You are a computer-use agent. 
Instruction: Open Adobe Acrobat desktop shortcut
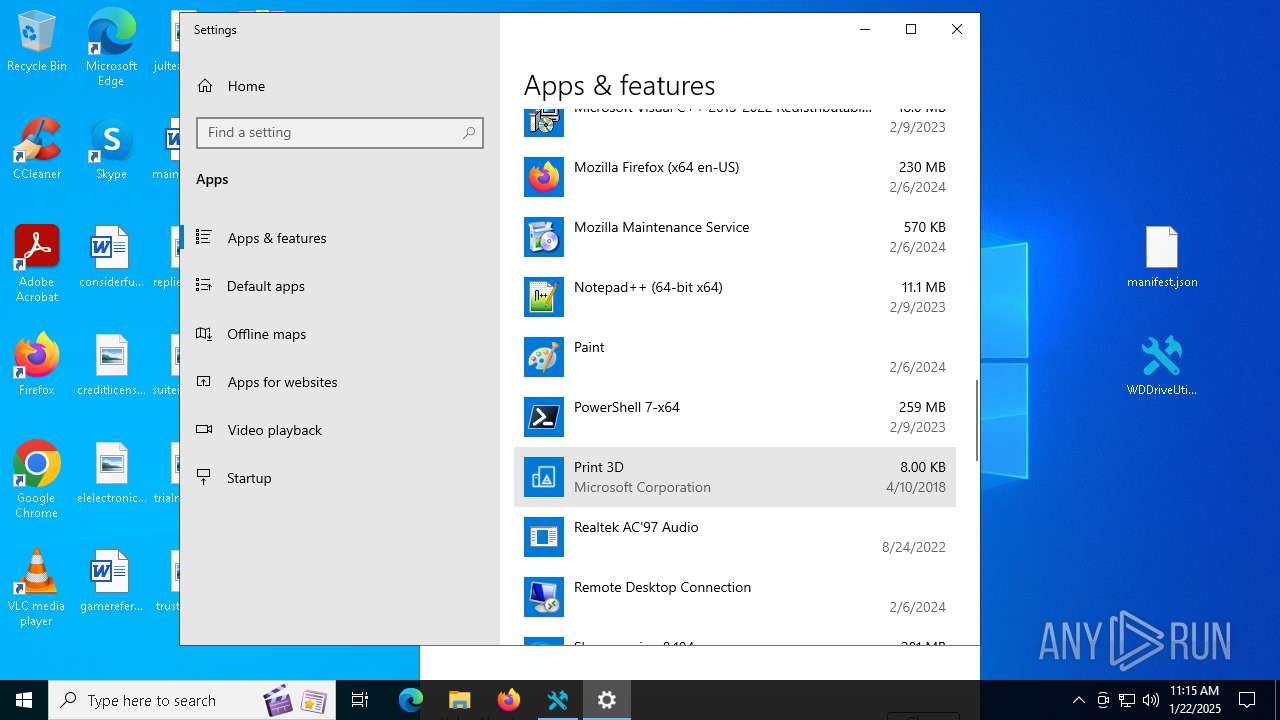tap(36, 263)
